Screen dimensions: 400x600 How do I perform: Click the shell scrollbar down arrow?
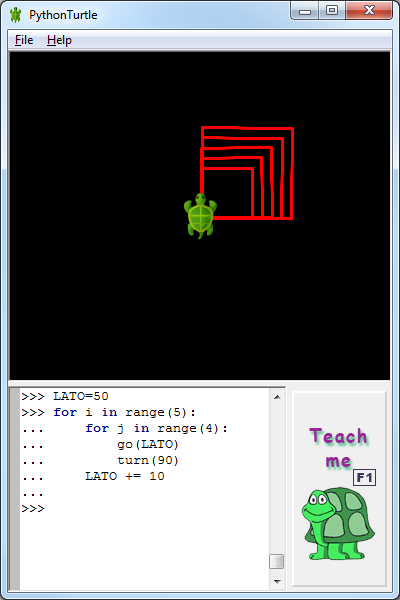277,582
